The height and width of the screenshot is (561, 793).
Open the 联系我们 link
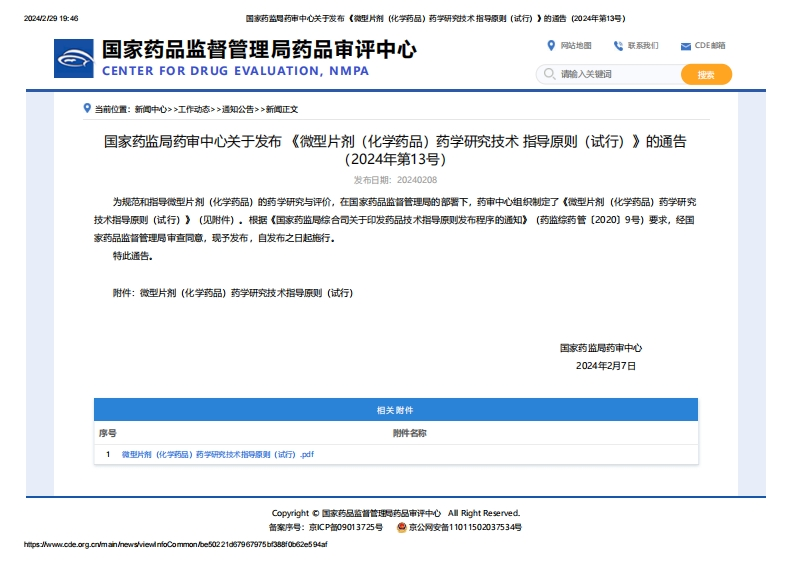click(x=643, y=46)
